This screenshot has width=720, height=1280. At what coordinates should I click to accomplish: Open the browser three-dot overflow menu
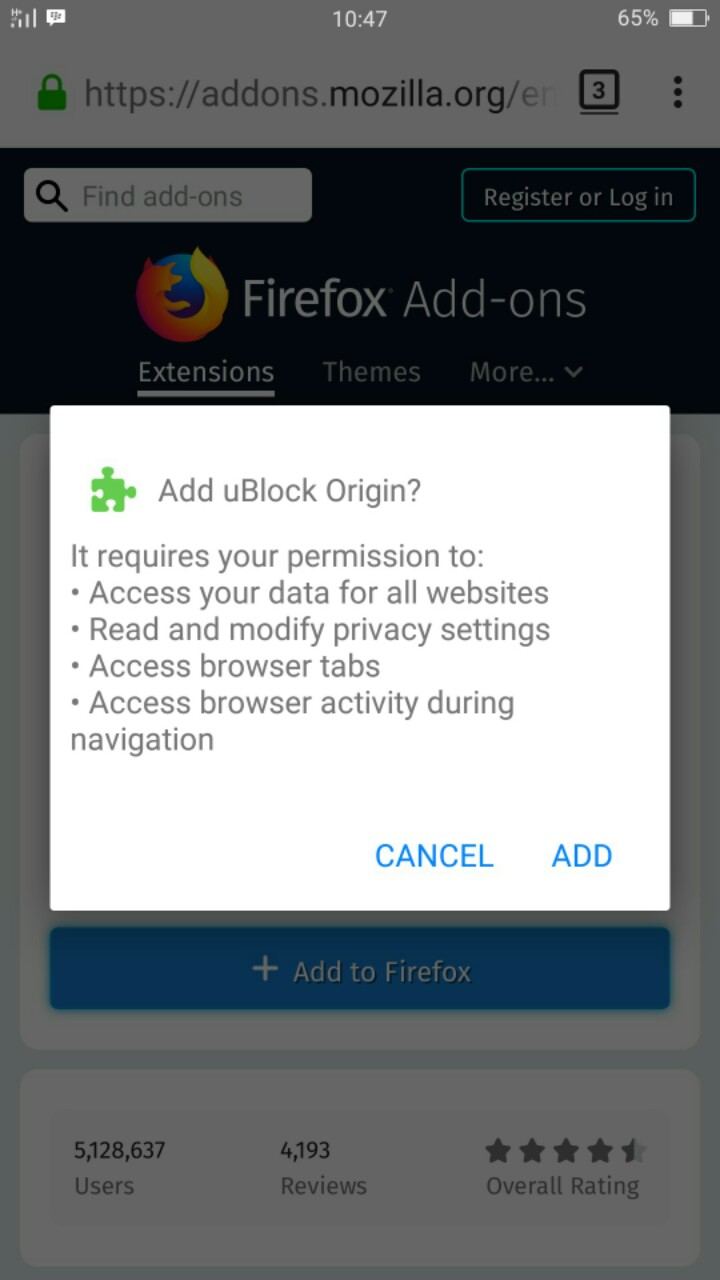(678, 92)
